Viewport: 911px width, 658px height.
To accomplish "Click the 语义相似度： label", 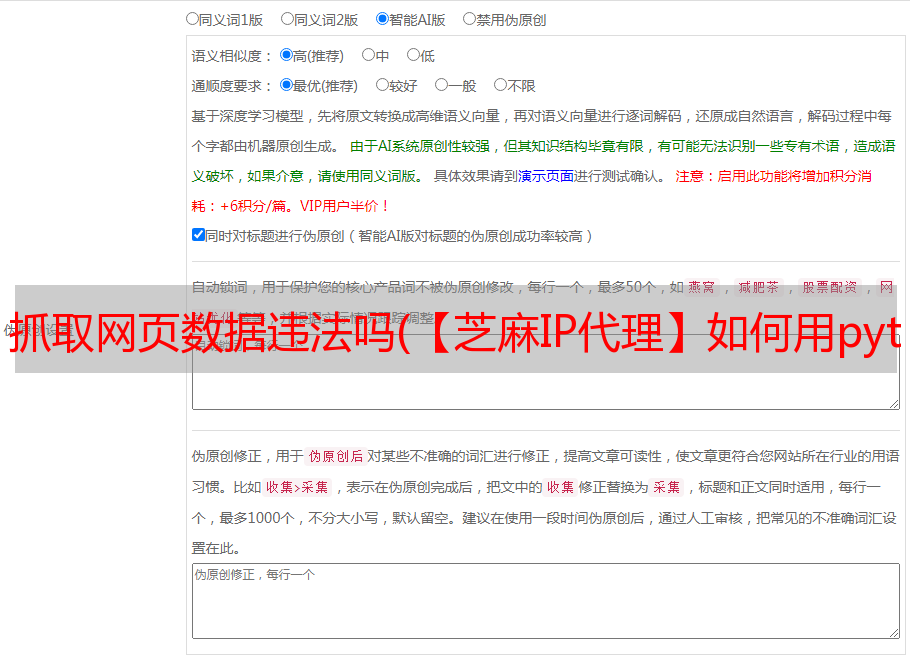I will pyautogui.click(x=232, y=56).
